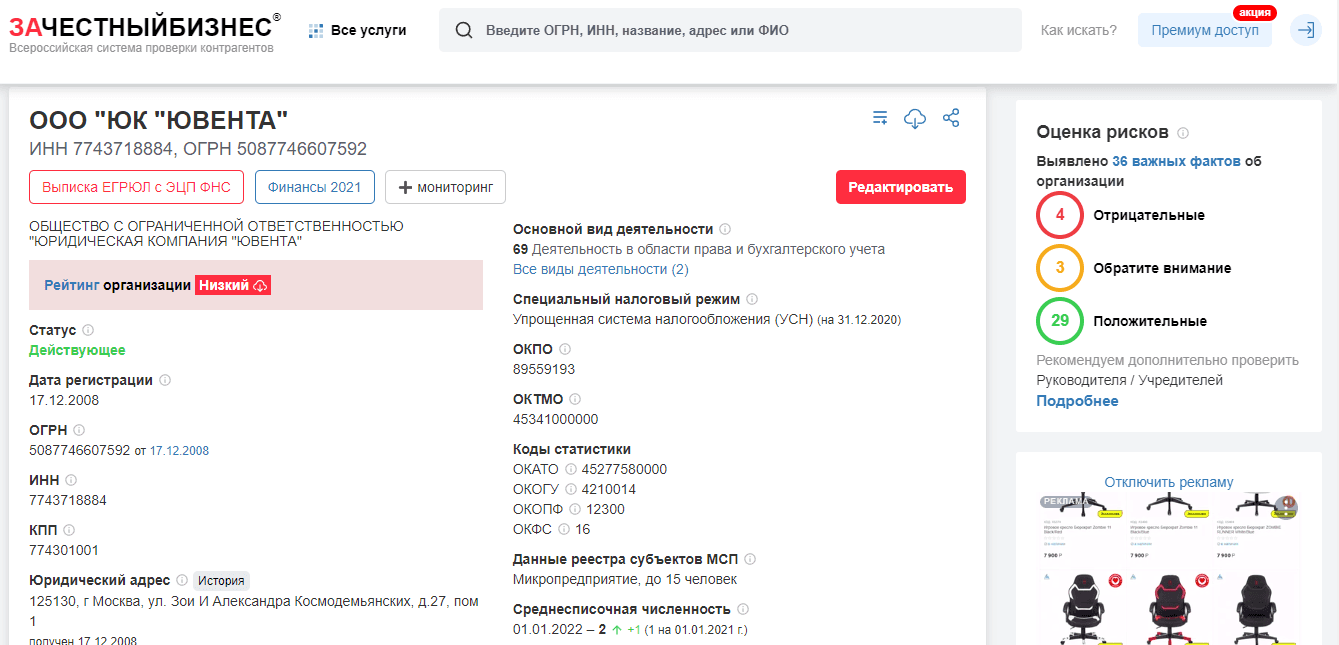Click the add-to-list icon beside download

[x=880, y=118]
